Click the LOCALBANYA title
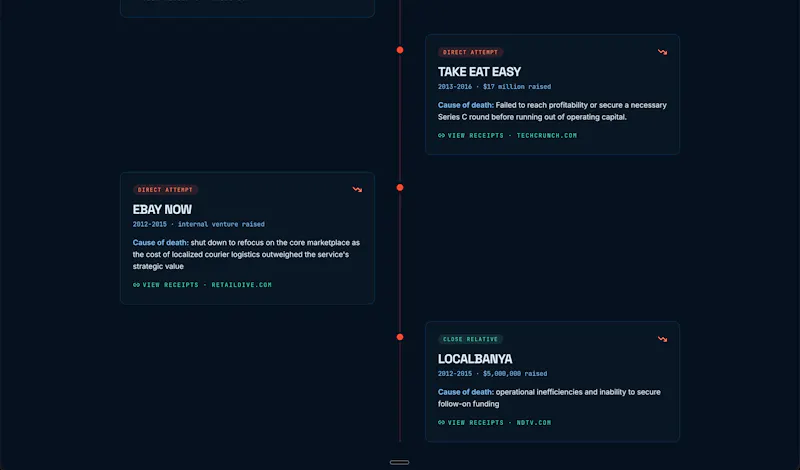This screenshot has height=470, width=800. pos(475,359)
